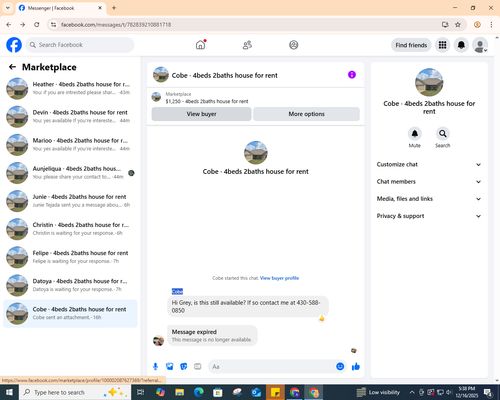
Task: Record a voice clip with the microphone
Action: [x=155, y=367]
